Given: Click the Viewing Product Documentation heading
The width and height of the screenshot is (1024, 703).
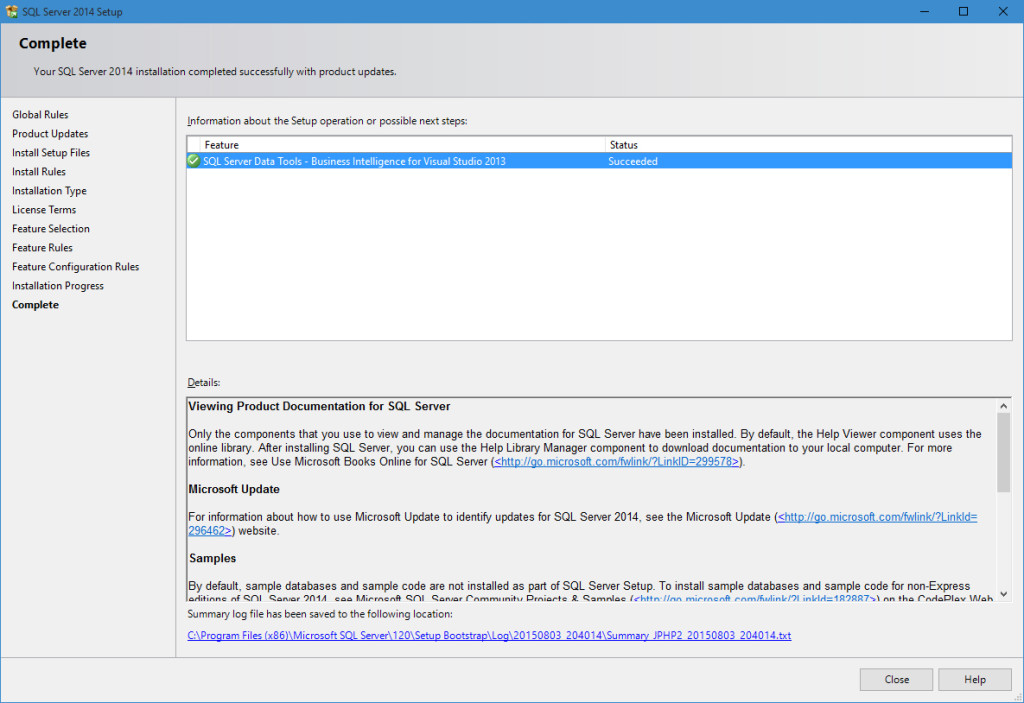Looking at the screenshot, I should (x=319, y=406).
